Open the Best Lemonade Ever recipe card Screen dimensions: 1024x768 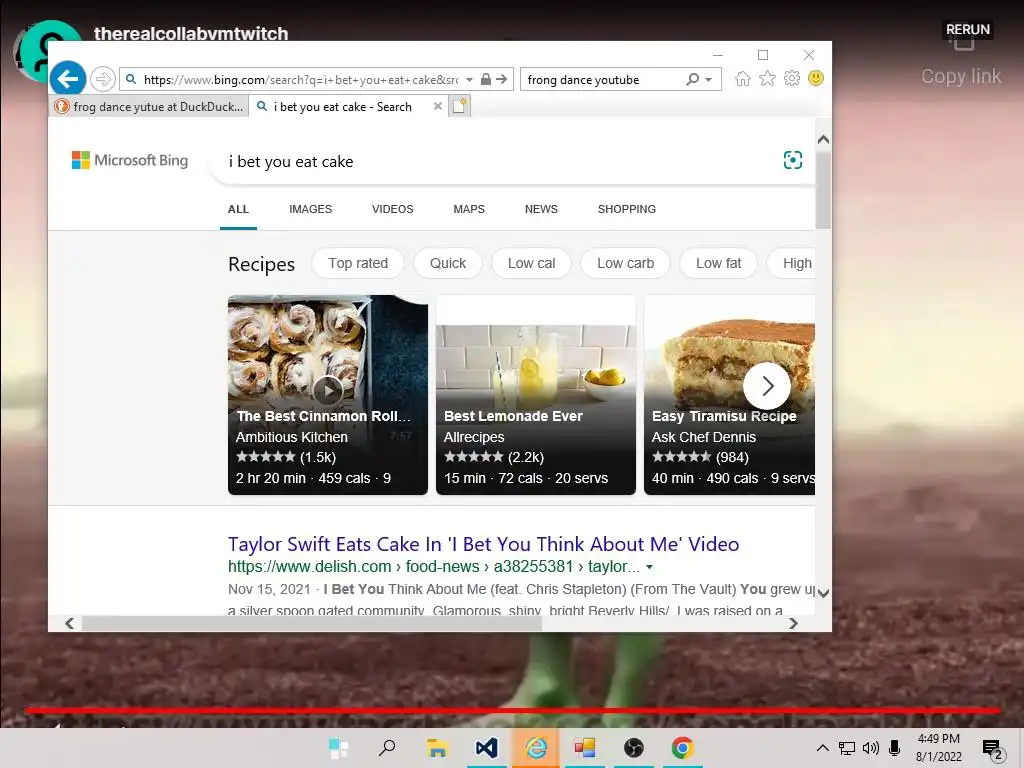(536, 395)
